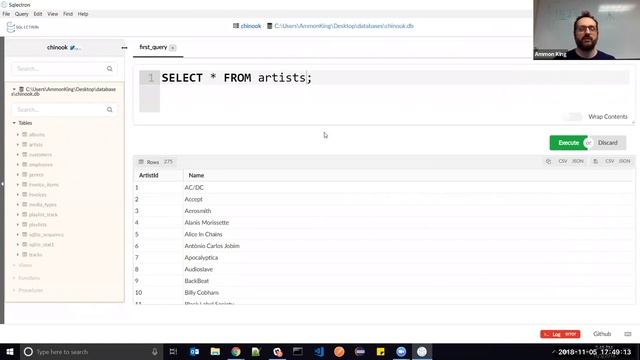
Task: Click the playlist_track table icon
Action: [x=24, y=214]
